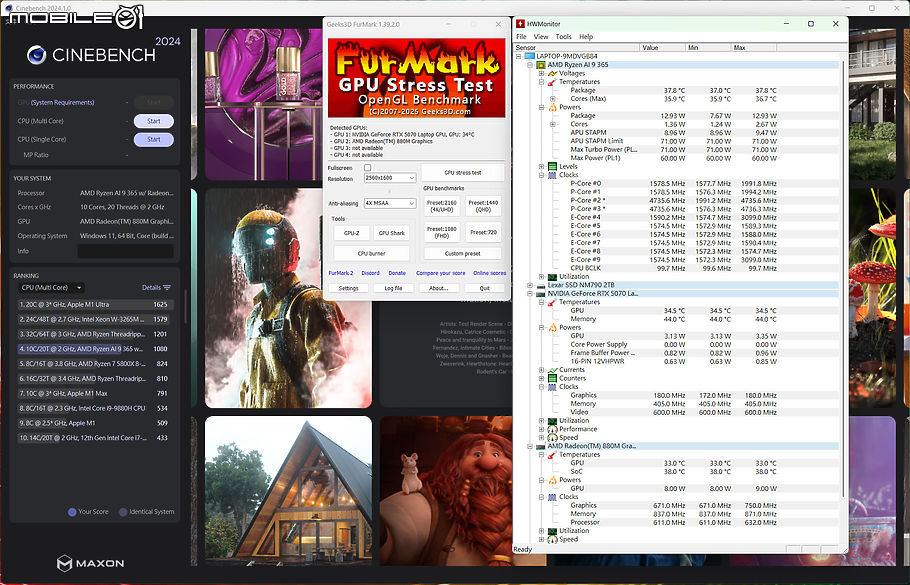
Task: Collapse the AMD Ryzen AI 9 365 node
Action: click(530, 65)
